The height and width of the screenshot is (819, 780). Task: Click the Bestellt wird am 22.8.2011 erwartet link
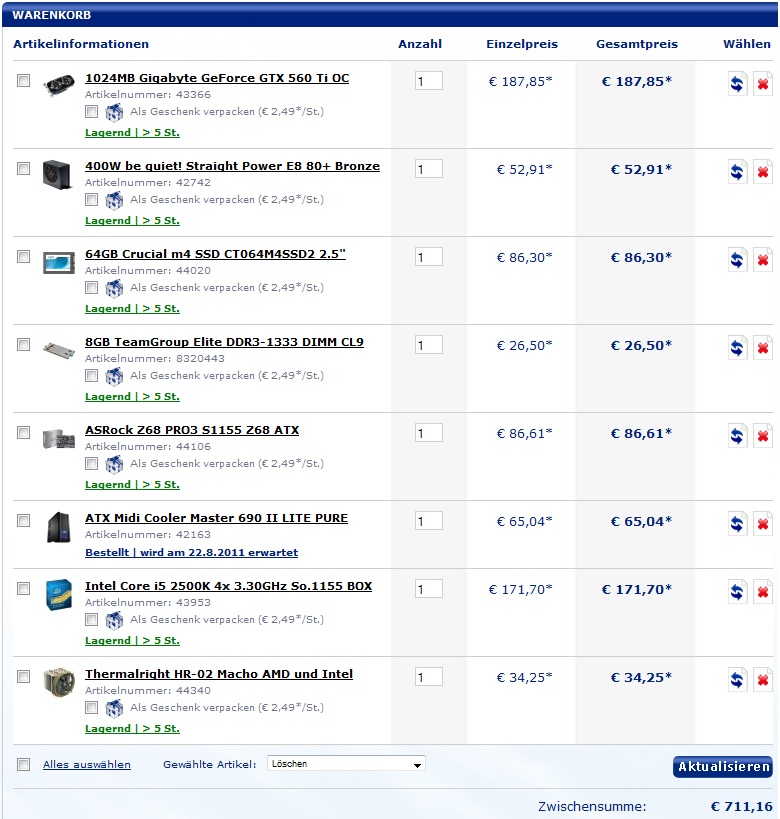(x=192, y=553)
